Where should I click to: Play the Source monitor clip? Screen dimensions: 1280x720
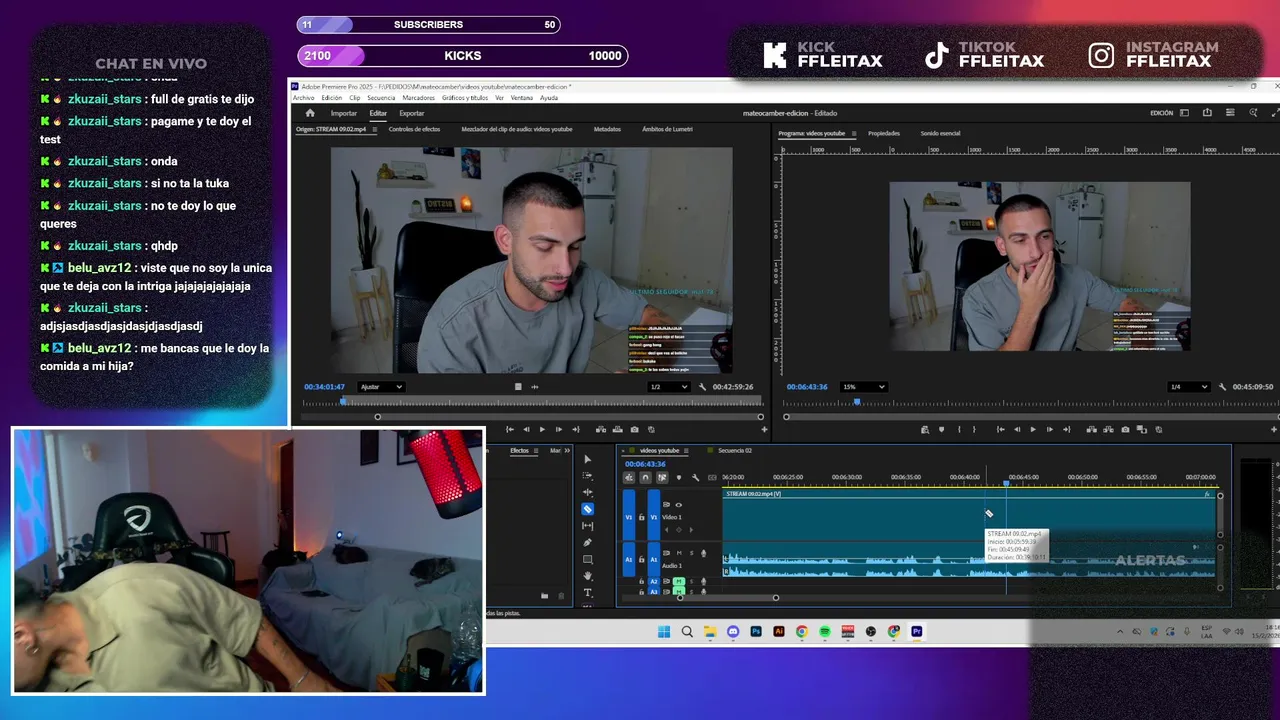pyautogui.click(x=542, y=429)
